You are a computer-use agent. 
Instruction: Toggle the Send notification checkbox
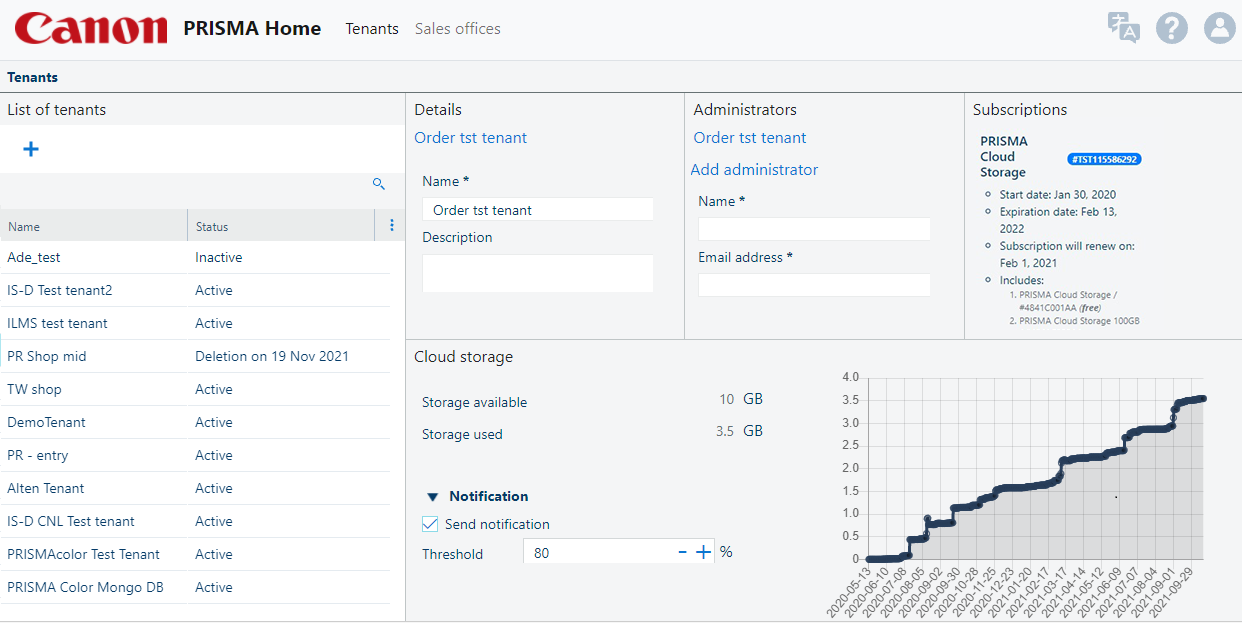[430, 524]
